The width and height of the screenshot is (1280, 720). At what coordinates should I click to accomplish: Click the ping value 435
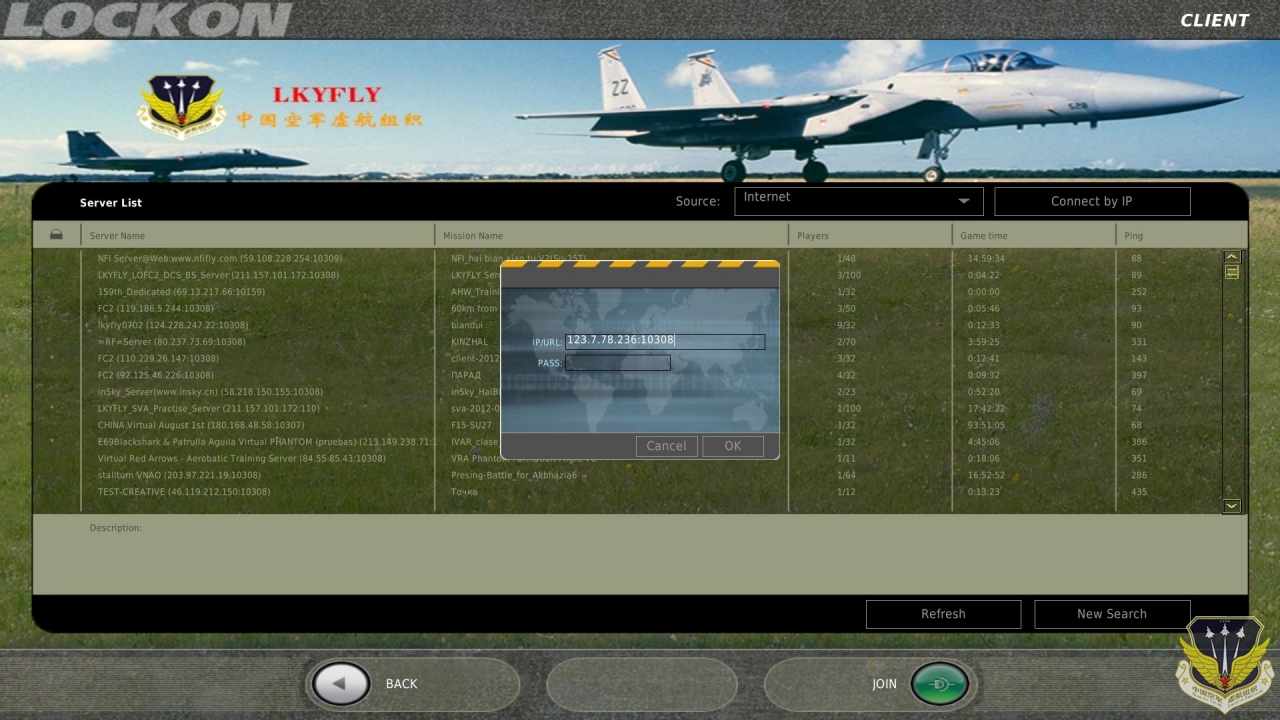[1139, 492]
